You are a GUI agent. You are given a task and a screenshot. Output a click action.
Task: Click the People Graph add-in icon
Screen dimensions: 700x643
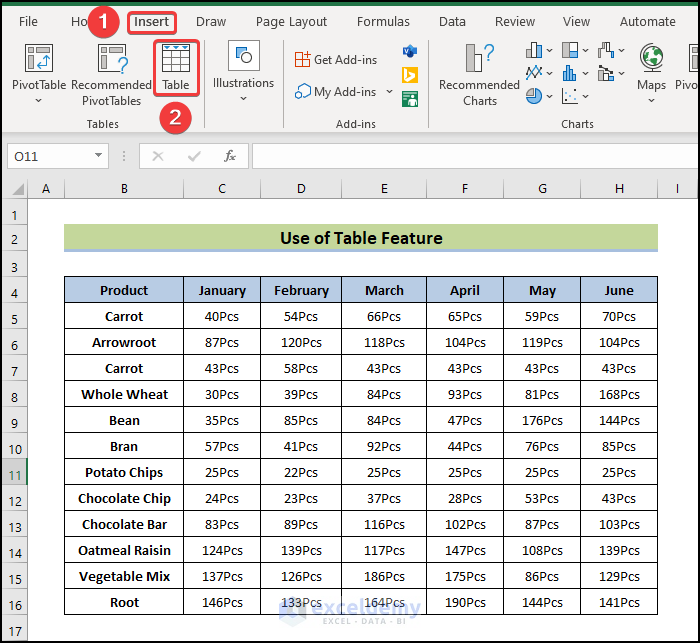(410, 99)
